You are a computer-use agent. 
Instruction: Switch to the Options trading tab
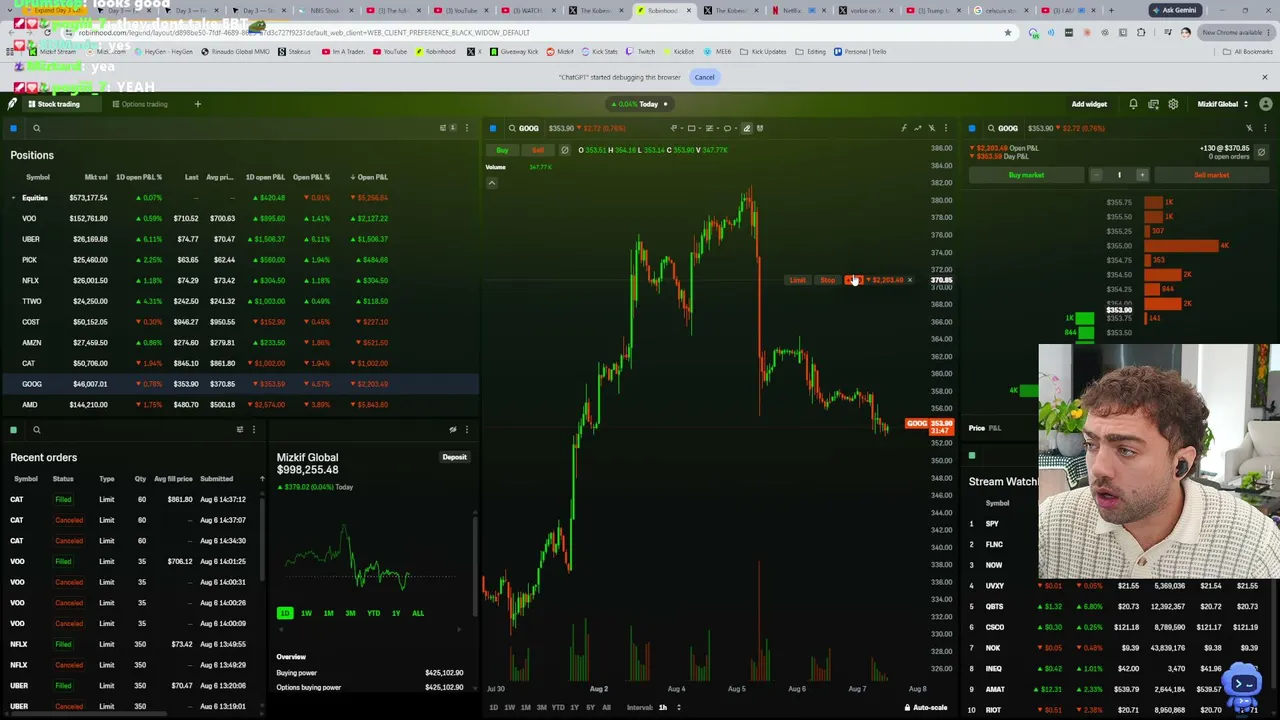click(139, 104)
